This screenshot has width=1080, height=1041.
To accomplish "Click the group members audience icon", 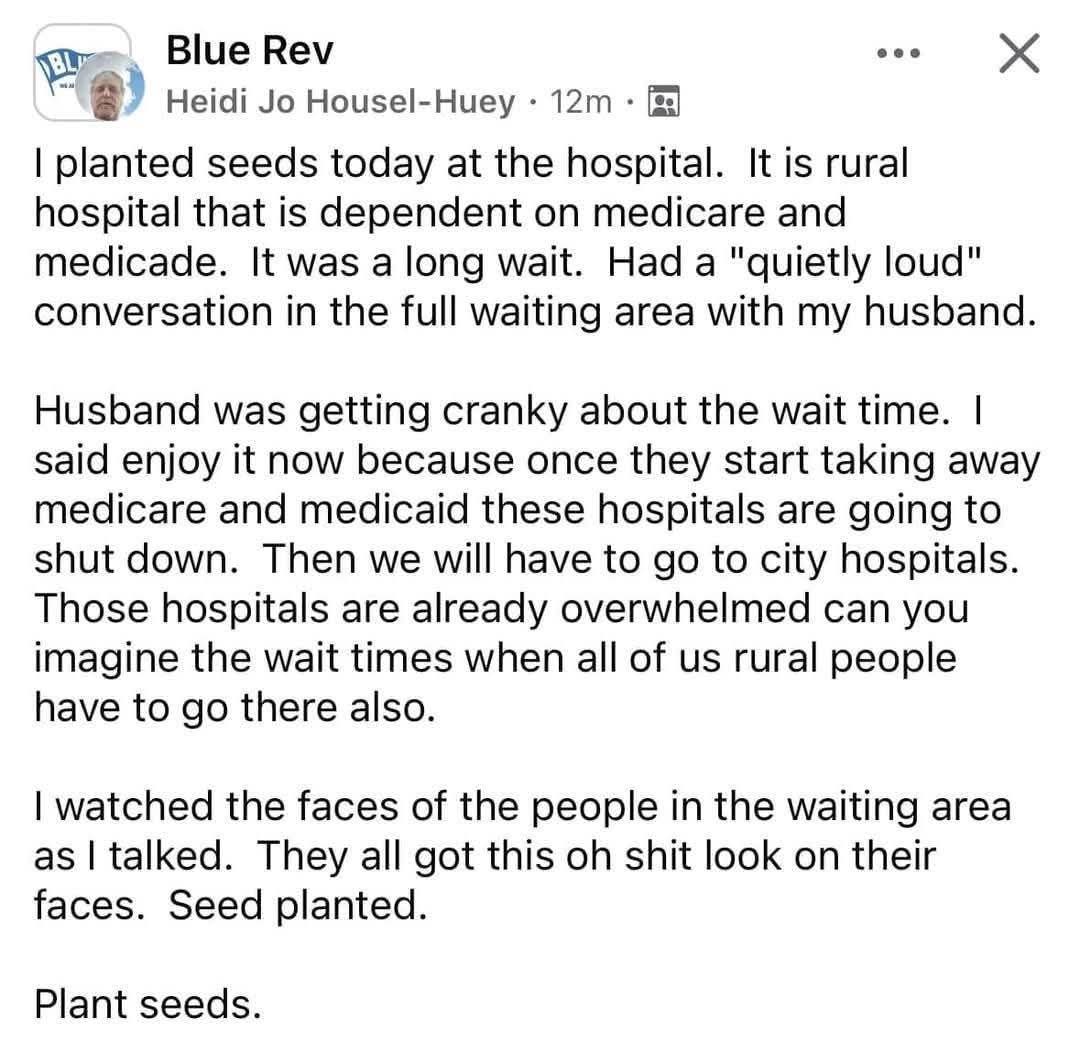I will 665,102.
